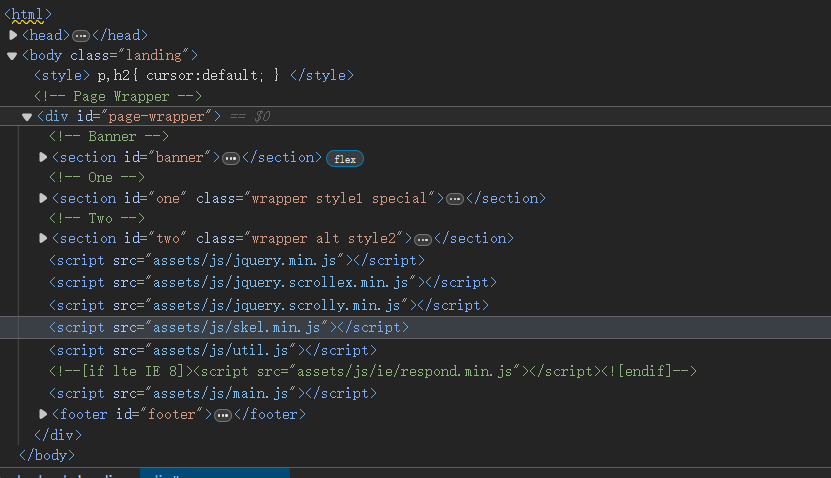The image size is (831, 478).
Task: Select the util.js script line
Action: [x=213, y=350]
